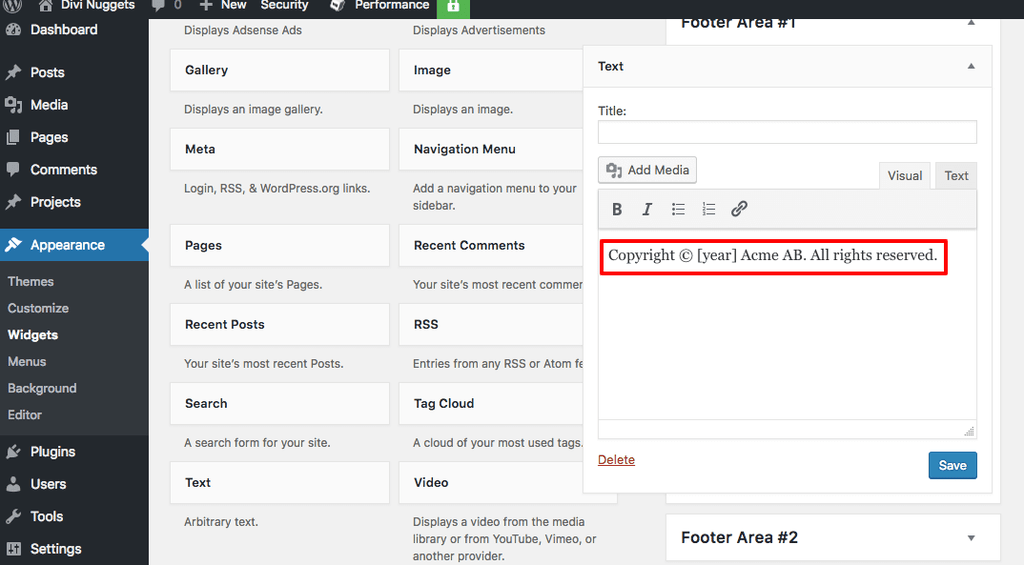This screenshot has height=565, width=1024.
Task: Open the Customize submenu item
Action: tap(38, 308)
